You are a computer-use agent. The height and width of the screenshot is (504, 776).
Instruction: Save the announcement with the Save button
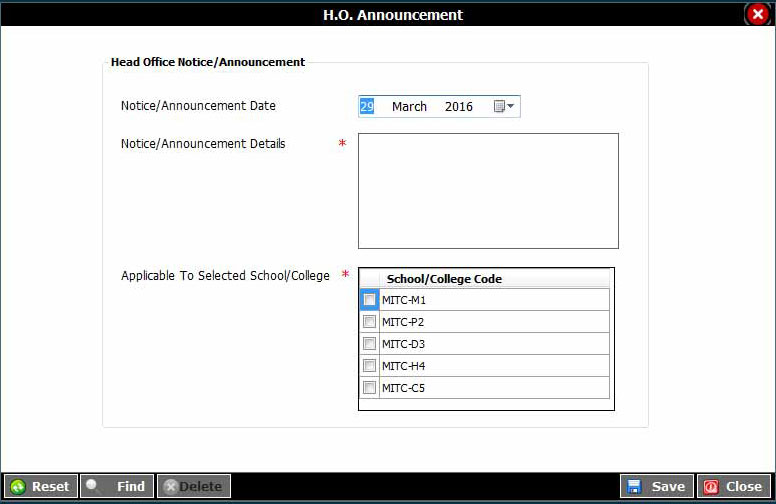point(657,487)
